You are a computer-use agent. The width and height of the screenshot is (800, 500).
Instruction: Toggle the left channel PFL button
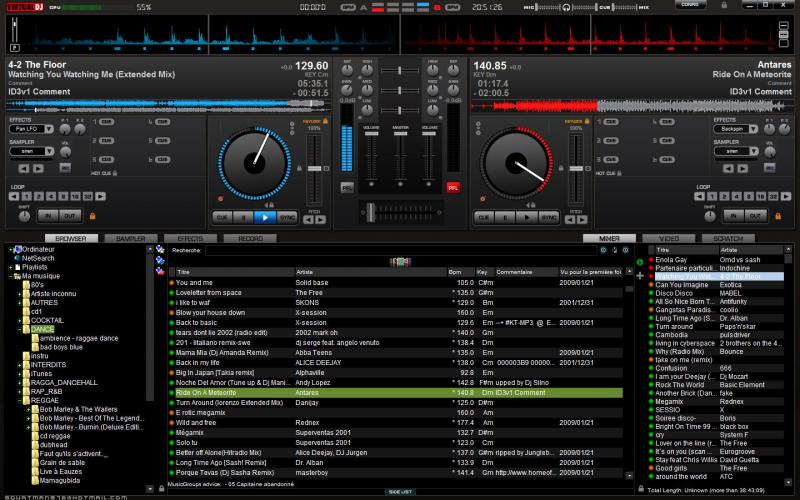(347, 187)
